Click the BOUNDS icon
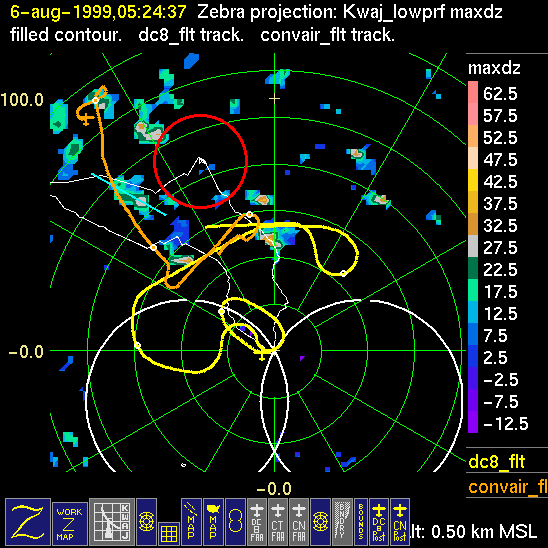This screenshot has height=548, width=548. click(x=361, y=522)
